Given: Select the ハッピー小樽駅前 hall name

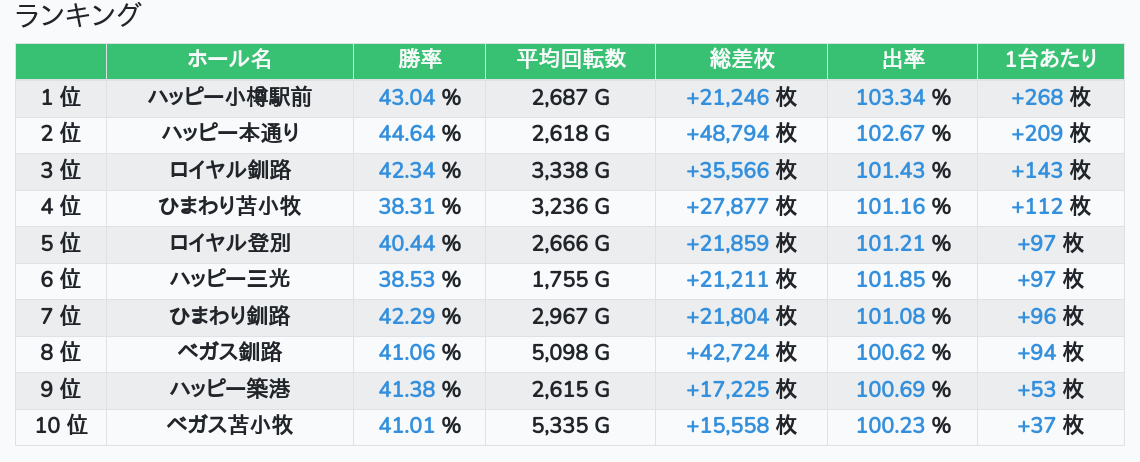Looking at the screenshot, I should tap(229, 97).
